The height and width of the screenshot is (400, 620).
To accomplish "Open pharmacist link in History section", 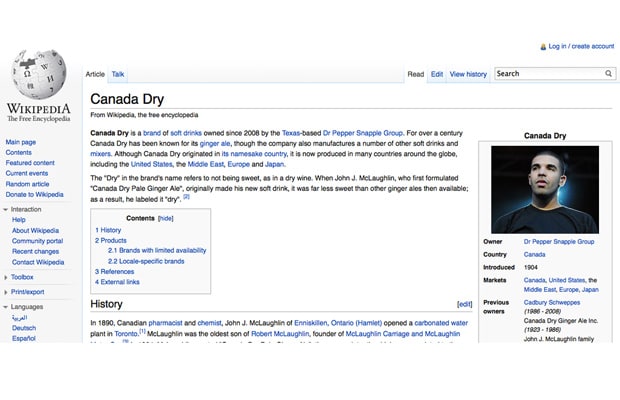I will (165, 323).
